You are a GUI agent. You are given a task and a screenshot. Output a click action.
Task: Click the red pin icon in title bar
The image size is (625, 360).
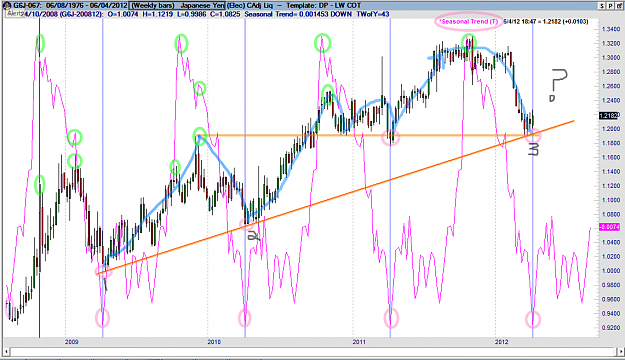click(x=618, y=6)
